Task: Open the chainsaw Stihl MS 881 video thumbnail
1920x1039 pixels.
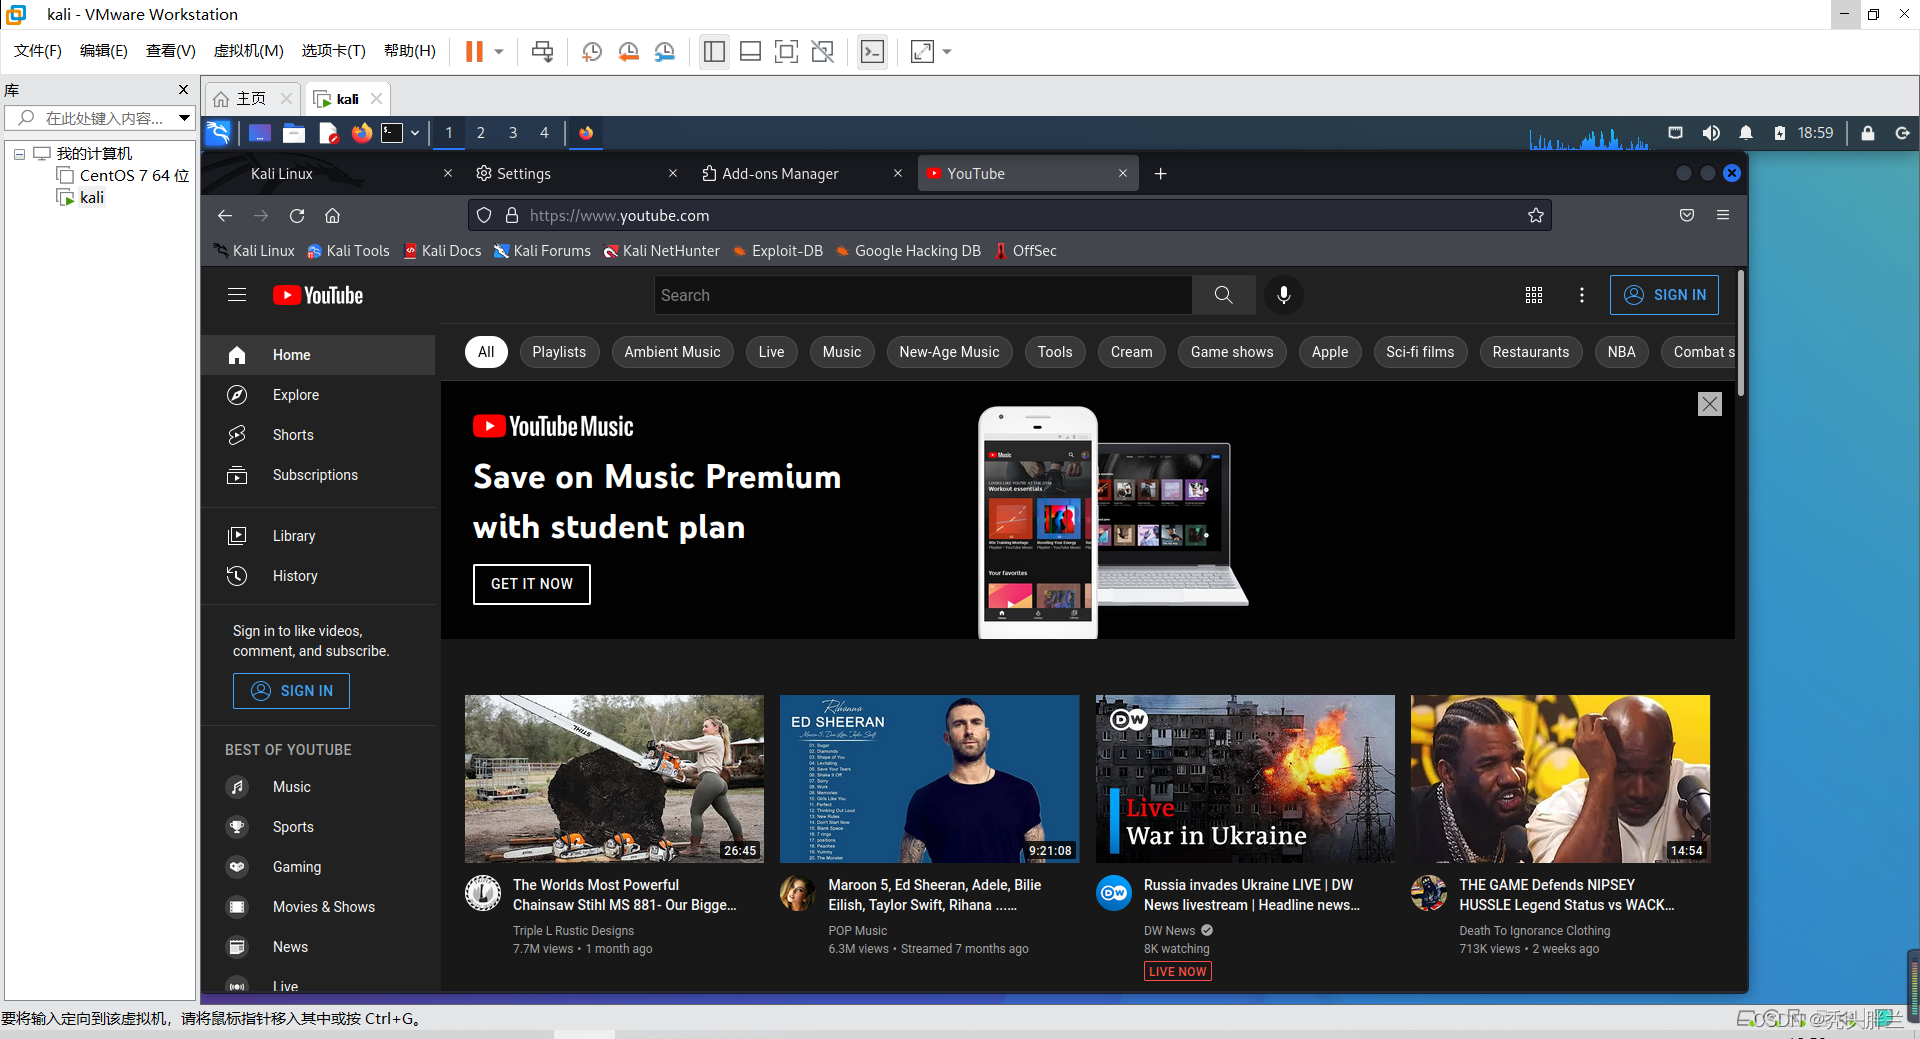Action: coord(614,779)
